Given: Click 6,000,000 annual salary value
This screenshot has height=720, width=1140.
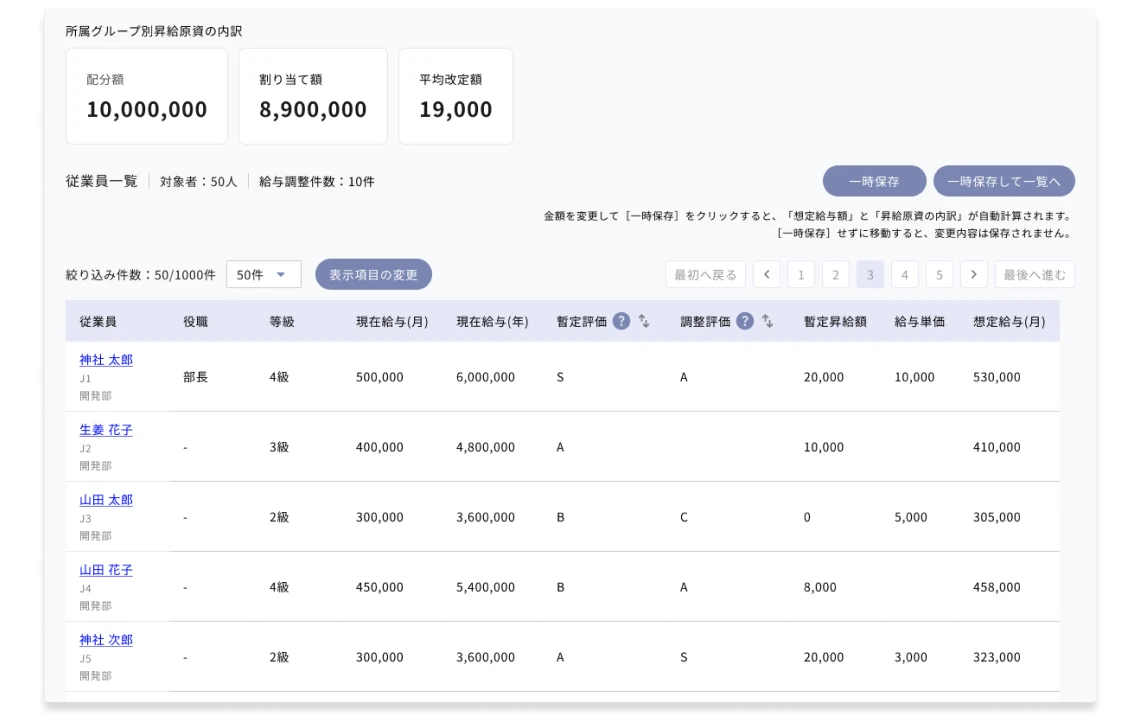Looking at the screenshot, I should pyautogui.click(x=485, y=377).
